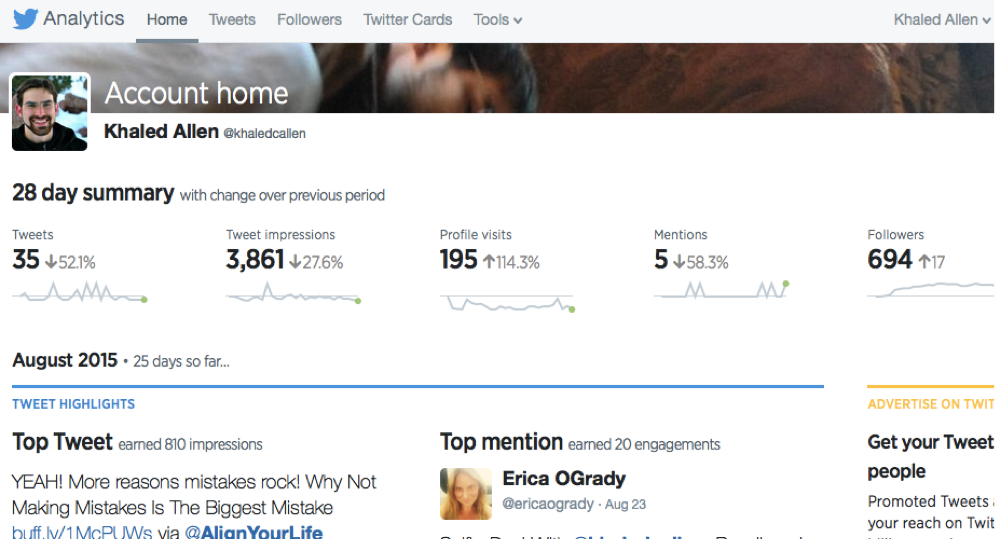Click the impressions down arrow 27.6% indicator

coord(316,262)
